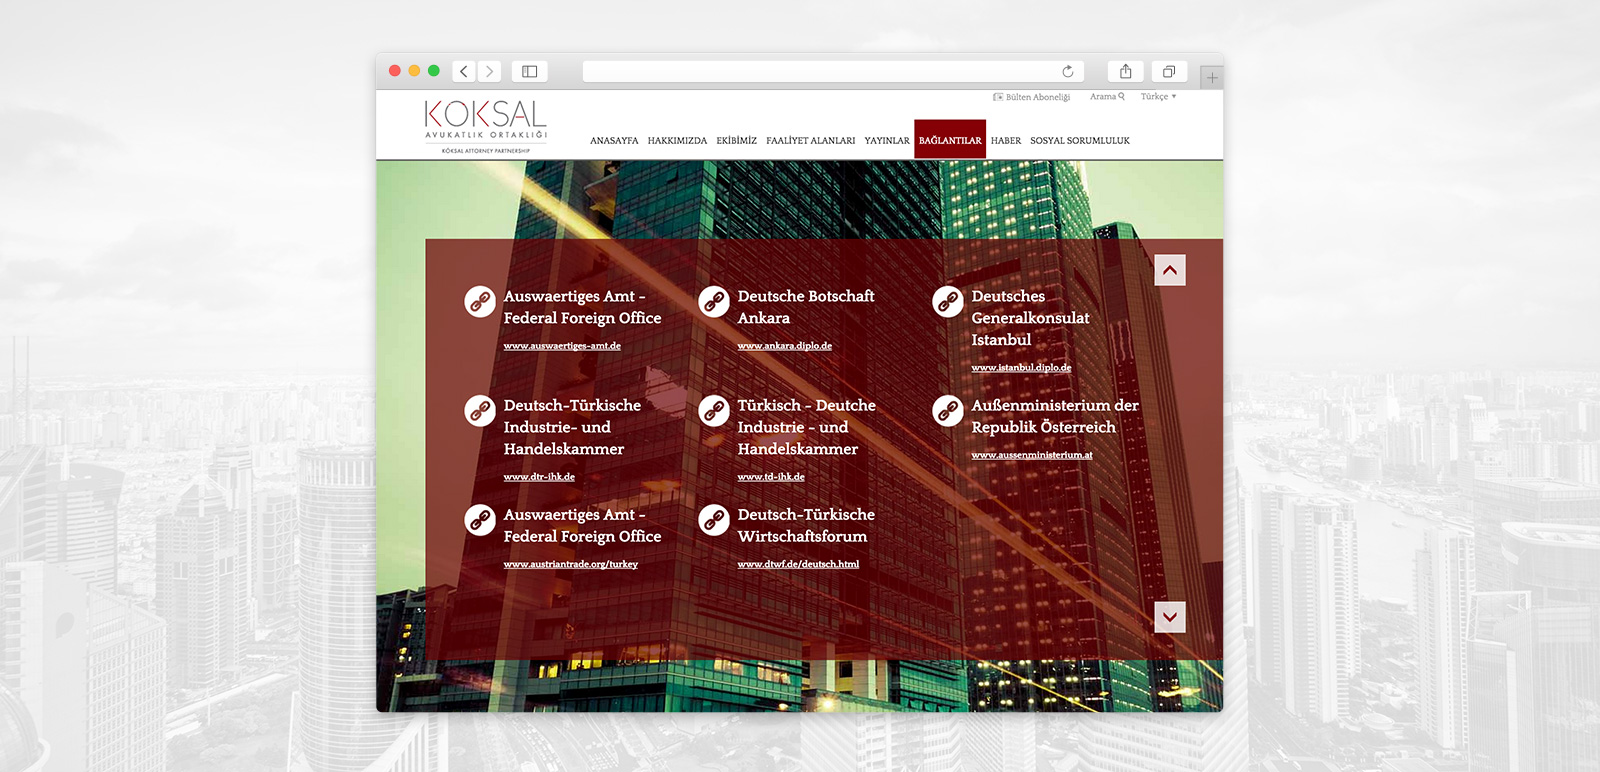The image size is (1600, 772).
Task: Add a new browser tab
Action: click(x=1212, y=77)
